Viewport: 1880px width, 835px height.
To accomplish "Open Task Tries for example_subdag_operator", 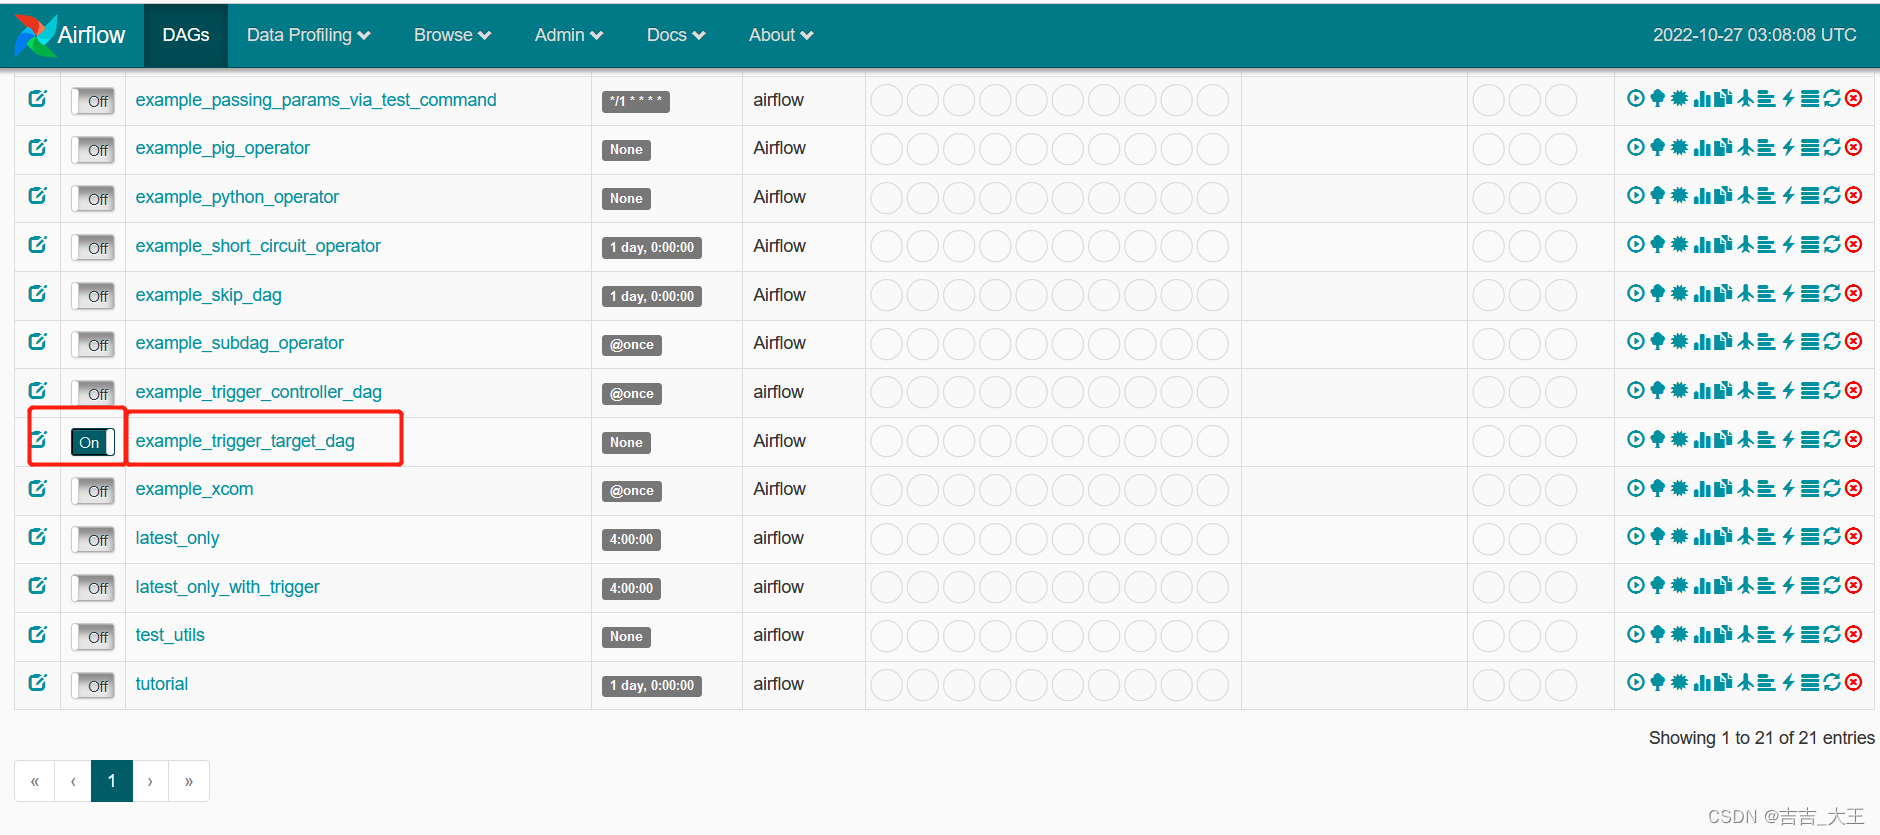I will pos(1723,341).
